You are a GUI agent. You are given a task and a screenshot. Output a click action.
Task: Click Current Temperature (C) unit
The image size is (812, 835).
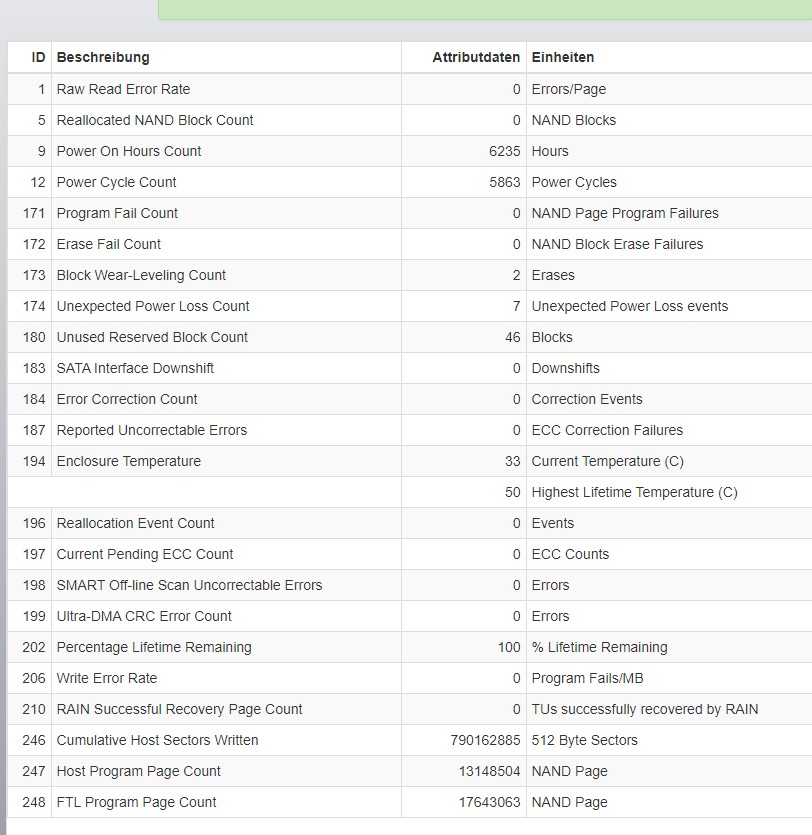click(608, 461)
